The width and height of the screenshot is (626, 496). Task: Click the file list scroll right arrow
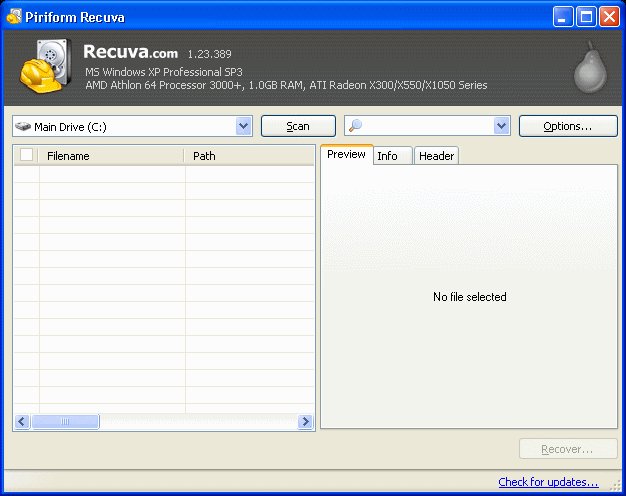pos(305,421)
